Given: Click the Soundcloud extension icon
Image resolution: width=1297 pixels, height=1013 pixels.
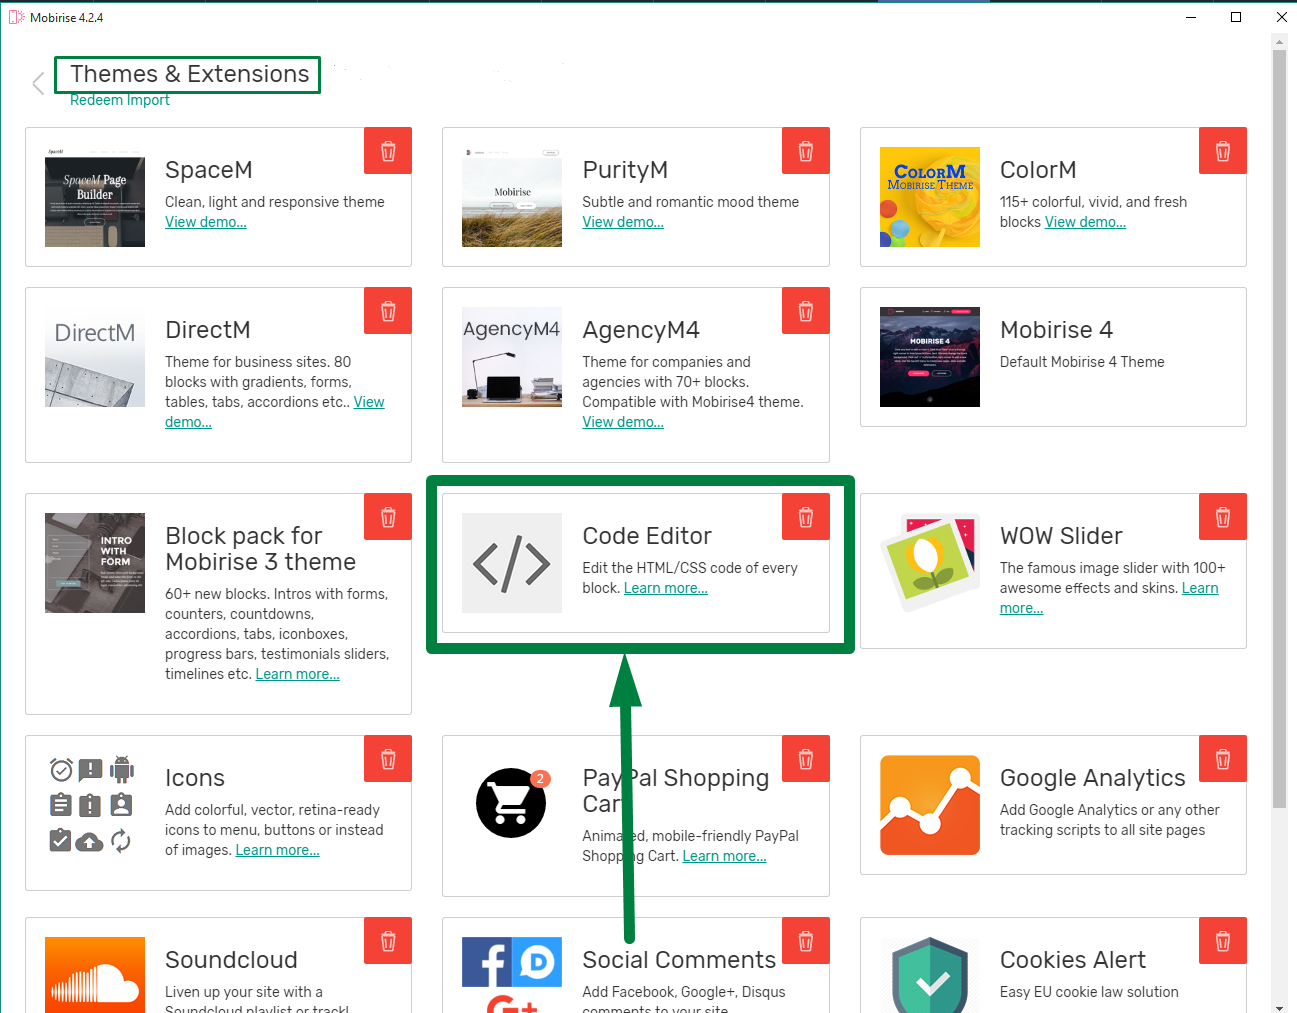Looking at the screenshot, I should (x=94, y=975).
